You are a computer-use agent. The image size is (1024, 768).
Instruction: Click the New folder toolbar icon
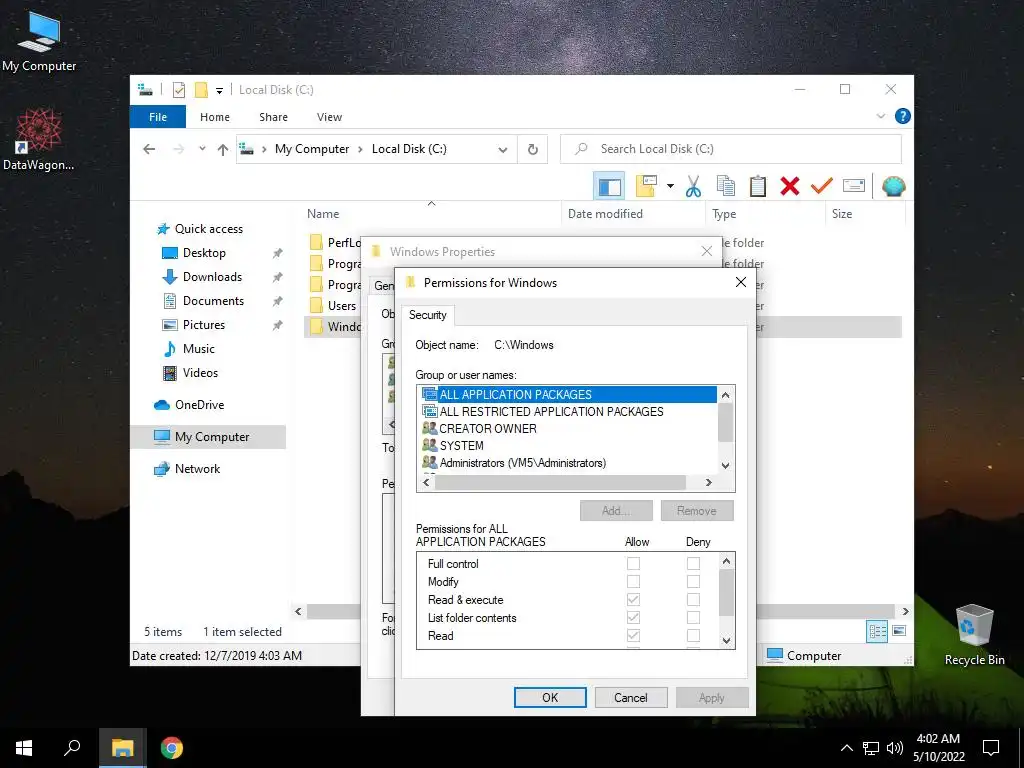[647, 186]
